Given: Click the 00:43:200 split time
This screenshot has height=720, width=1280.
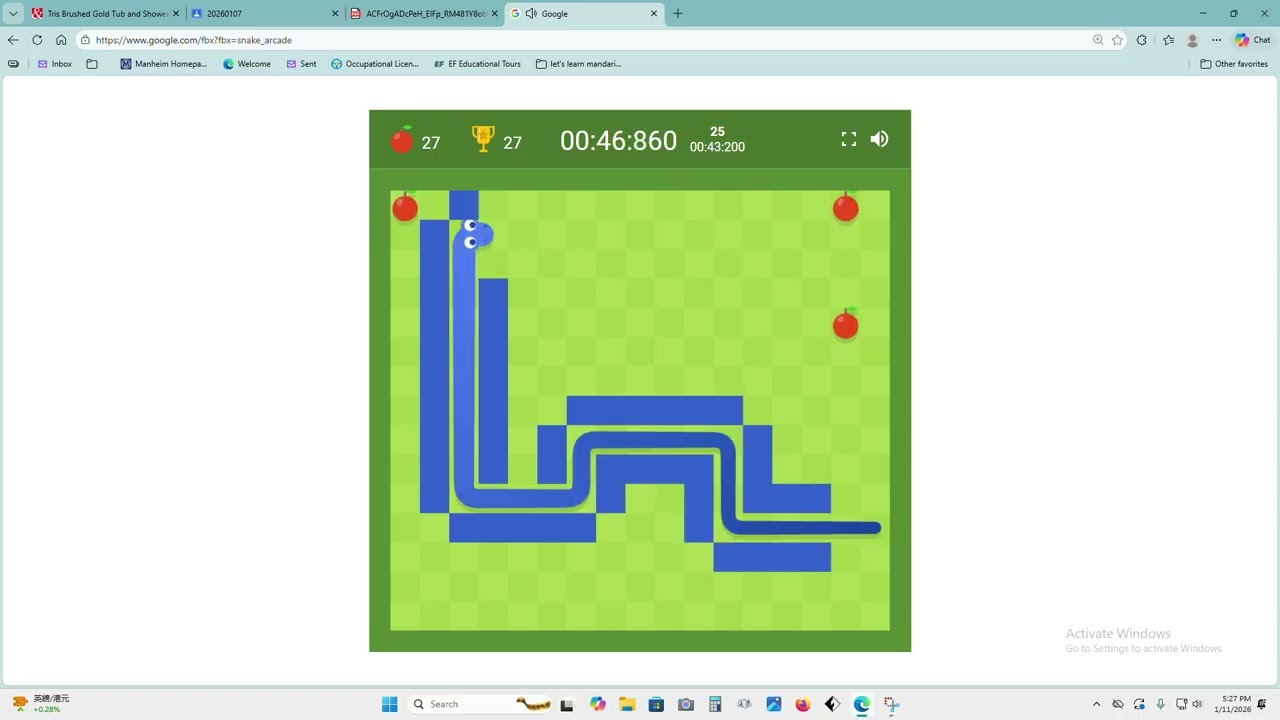Looking at the screenshot, I should pyautogui.click(x=717, y=147).
